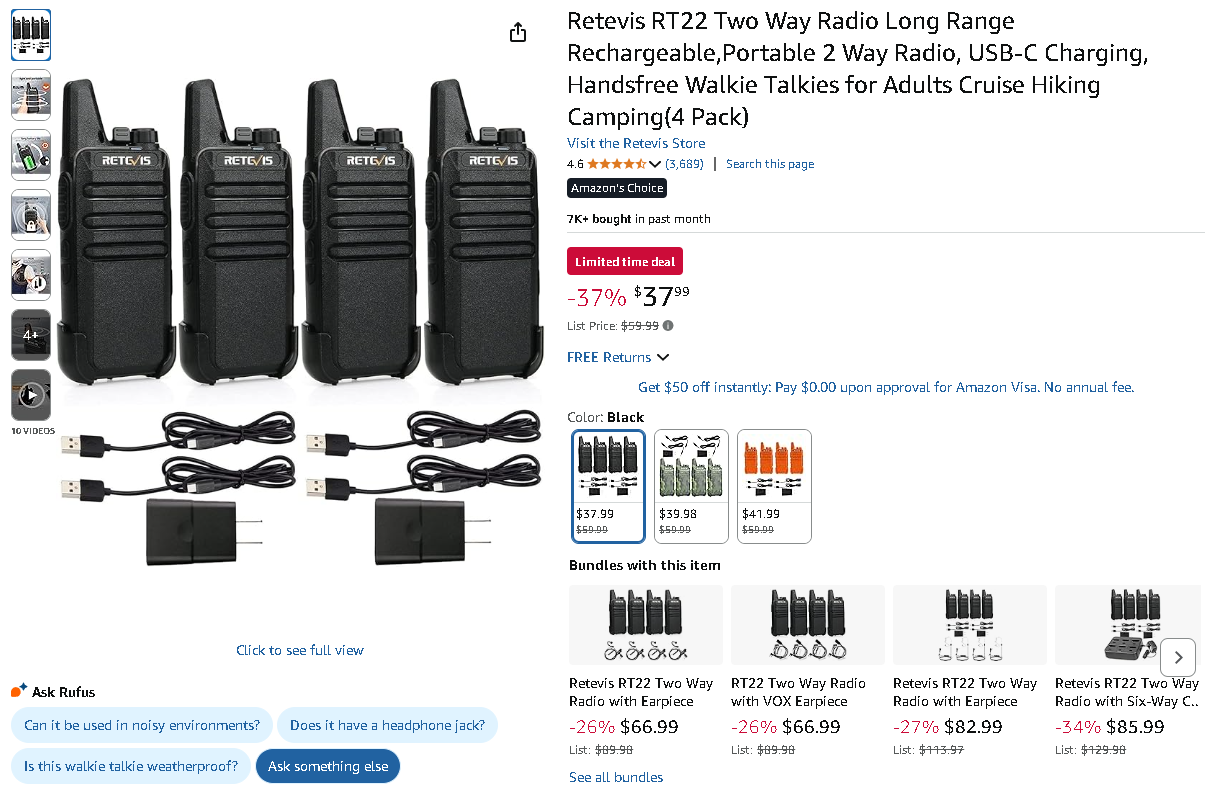Select the first product image thumbnail

tap(31, 35)
